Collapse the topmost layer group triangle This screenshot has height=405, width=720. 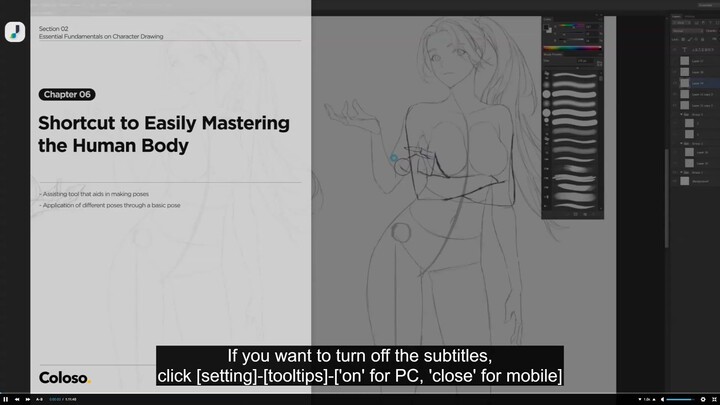point(681,114)
